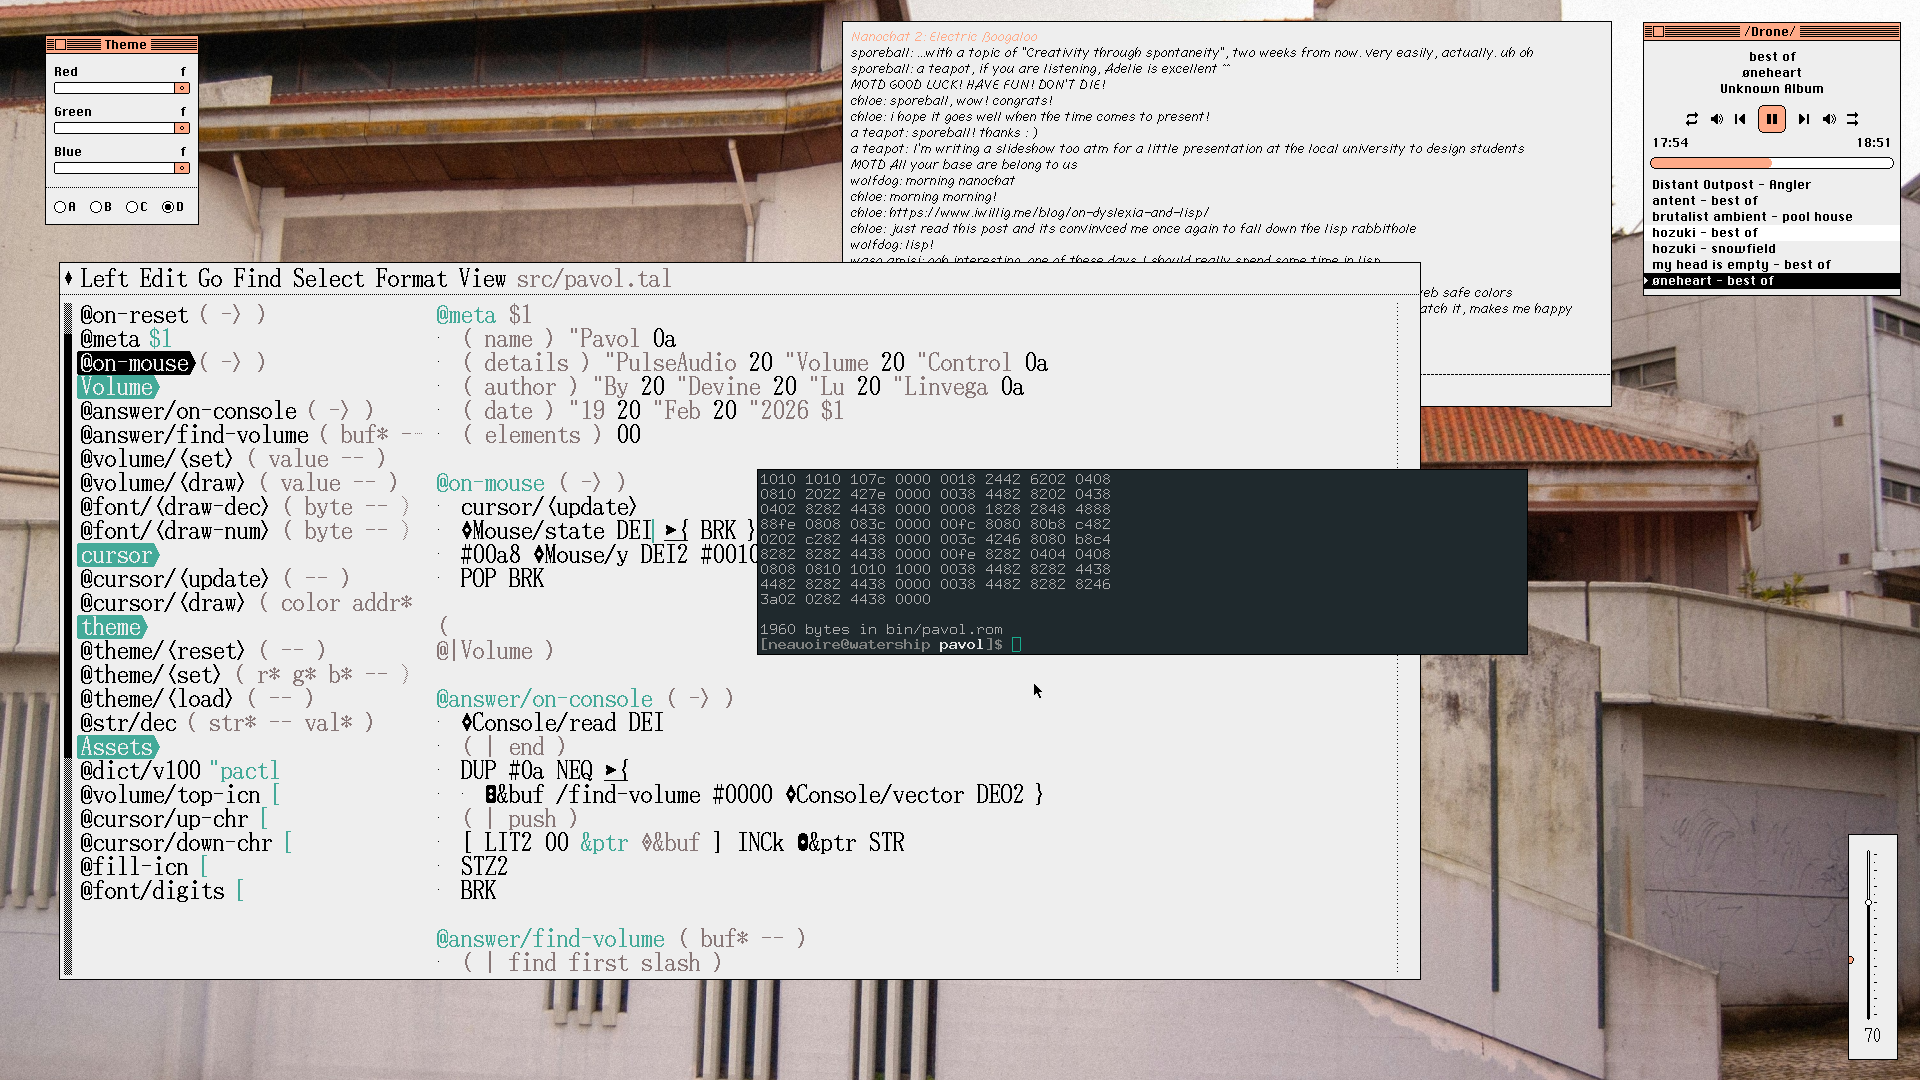Click the diamond icon before Left menu
The height and width of the screenshot is (1080, 1920).
coord(68,279)
